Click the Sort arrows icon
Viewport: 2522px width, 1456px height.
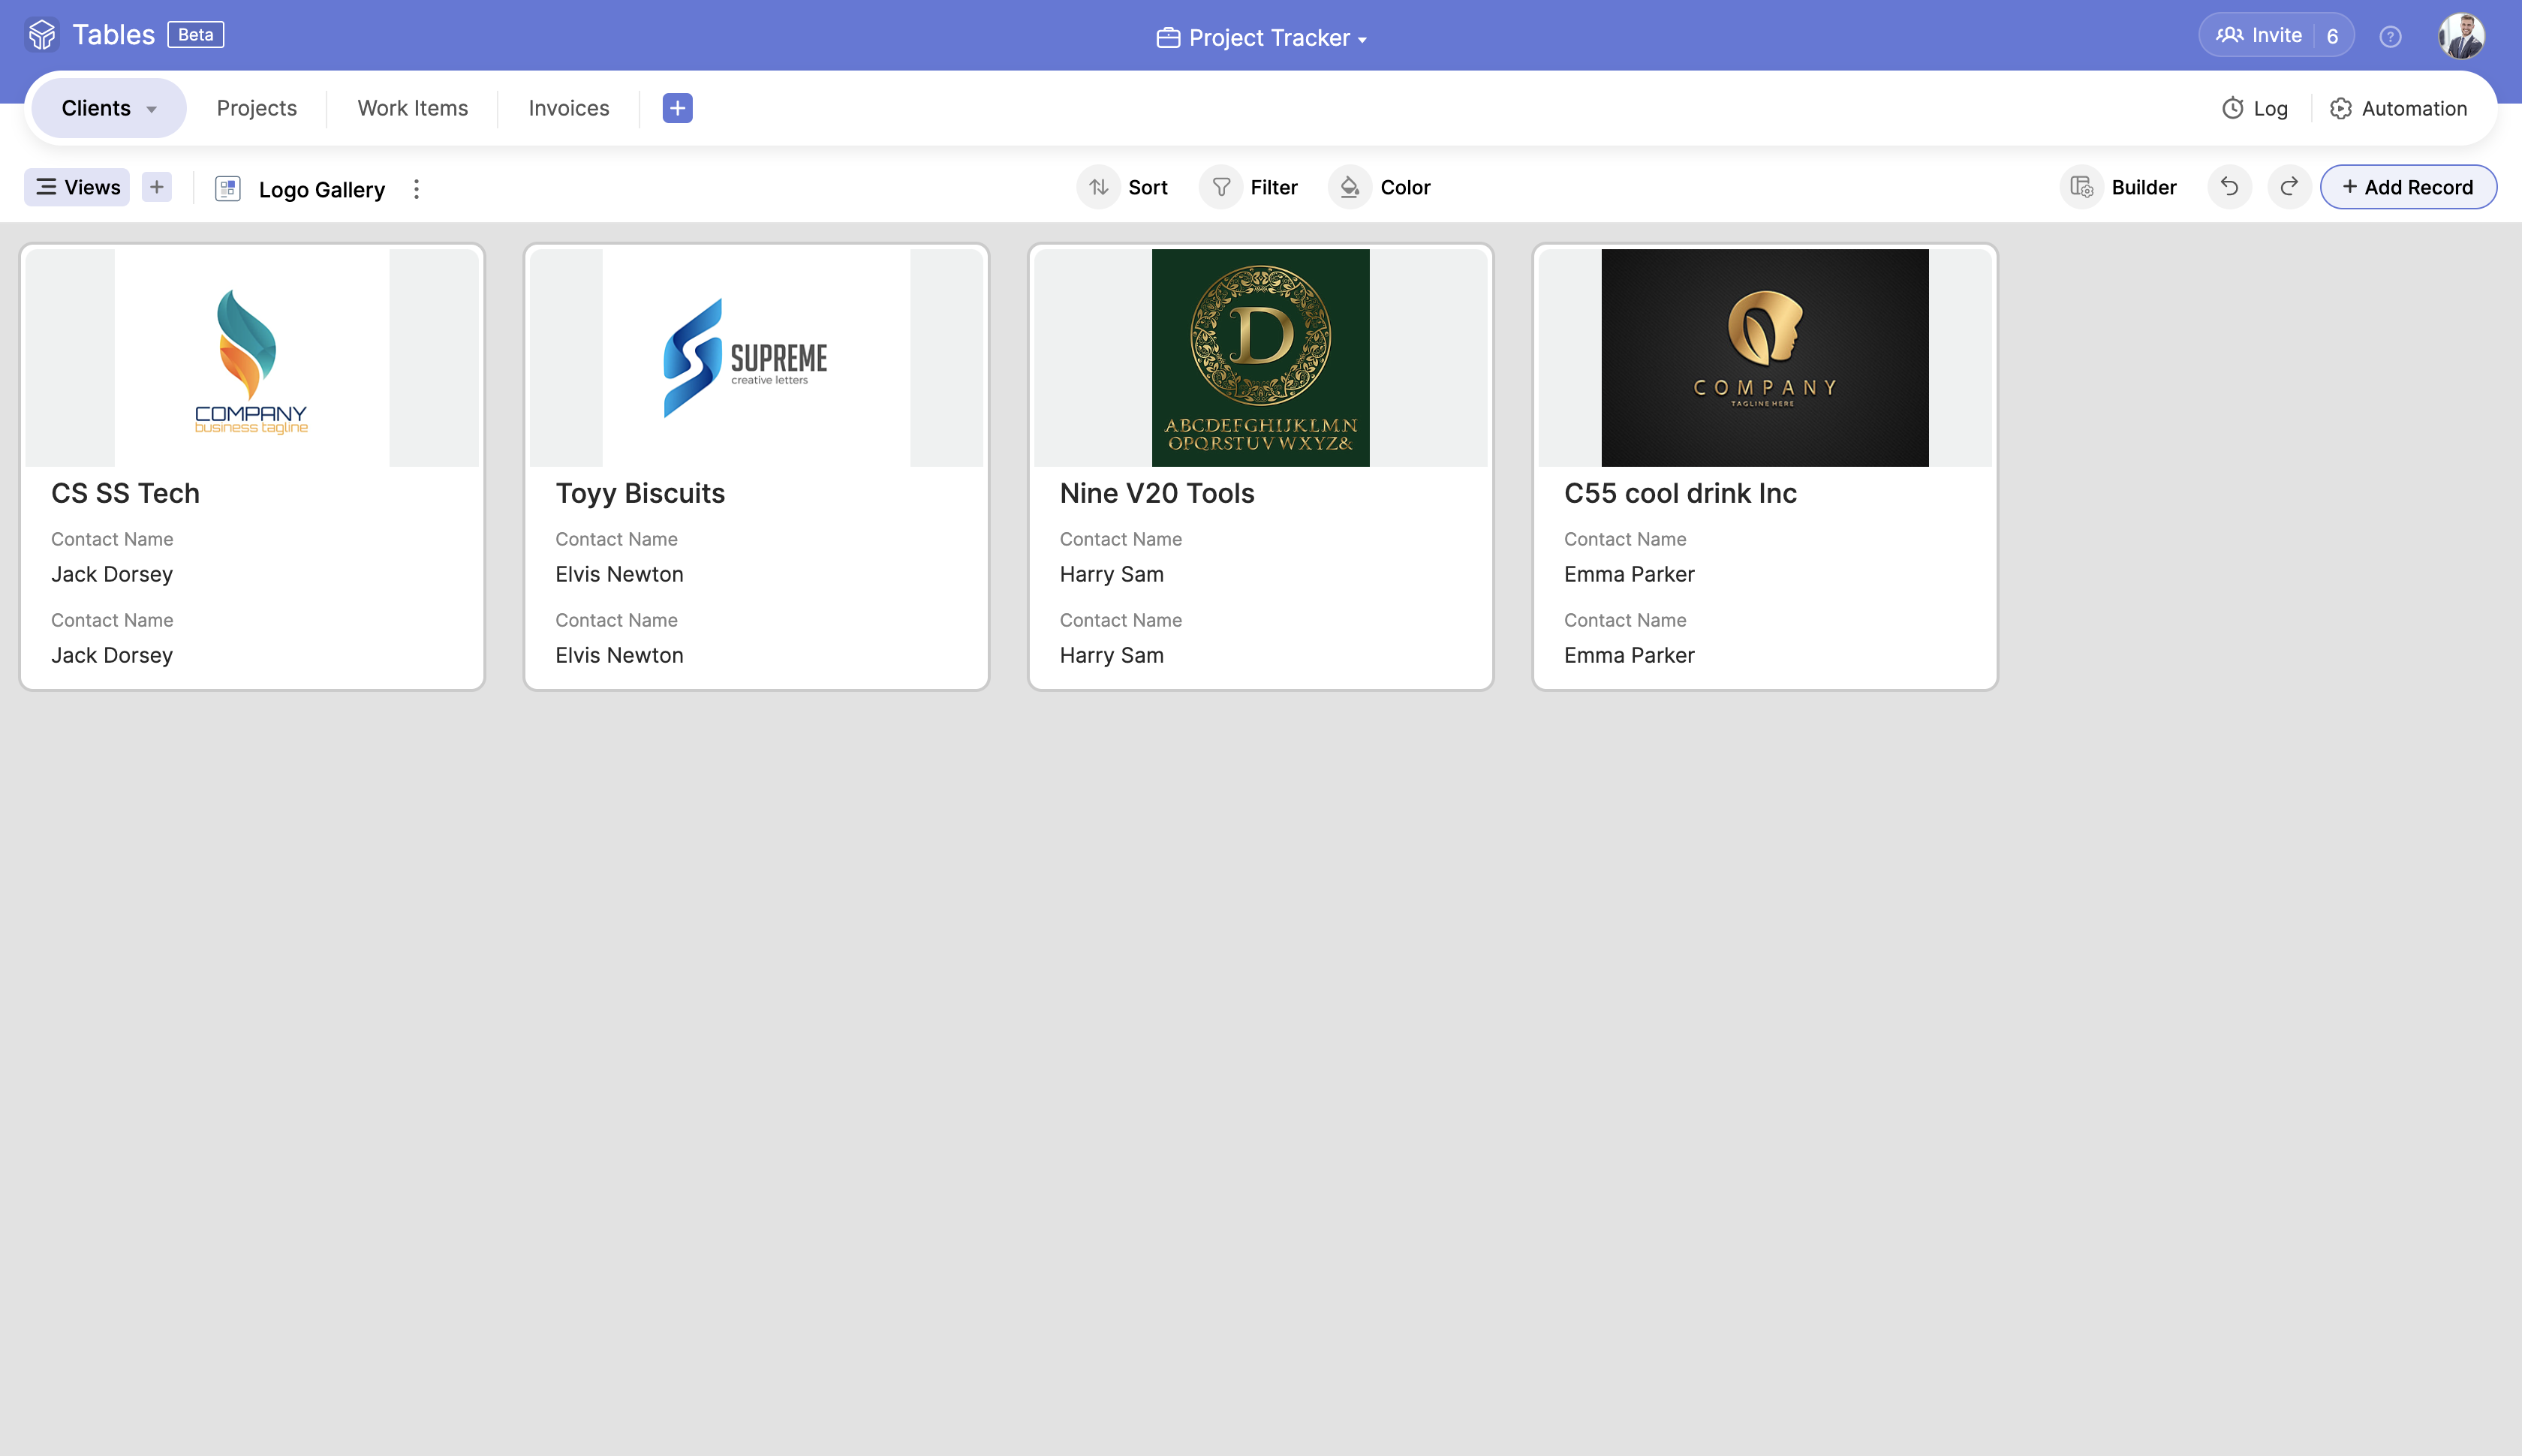tap(1098, 187)
